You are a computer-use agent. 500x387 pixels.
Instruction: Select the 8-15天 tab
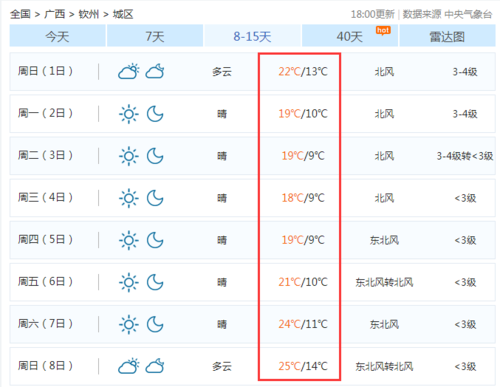[252, 36]
